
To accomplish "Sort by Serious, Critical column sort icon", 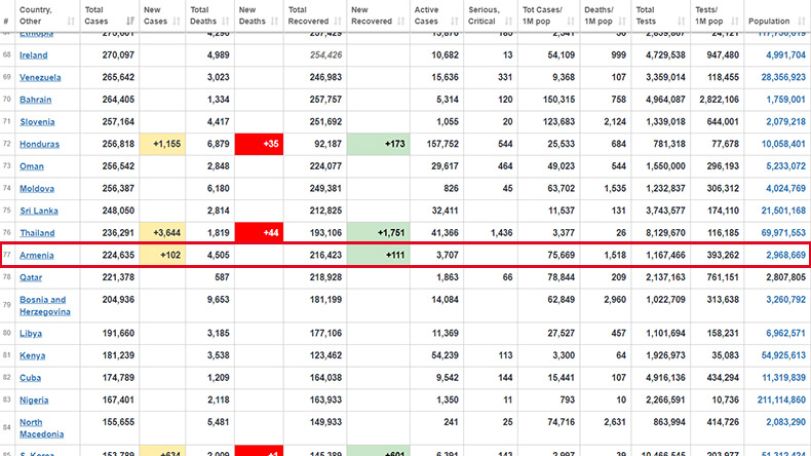I will (508, 21).
